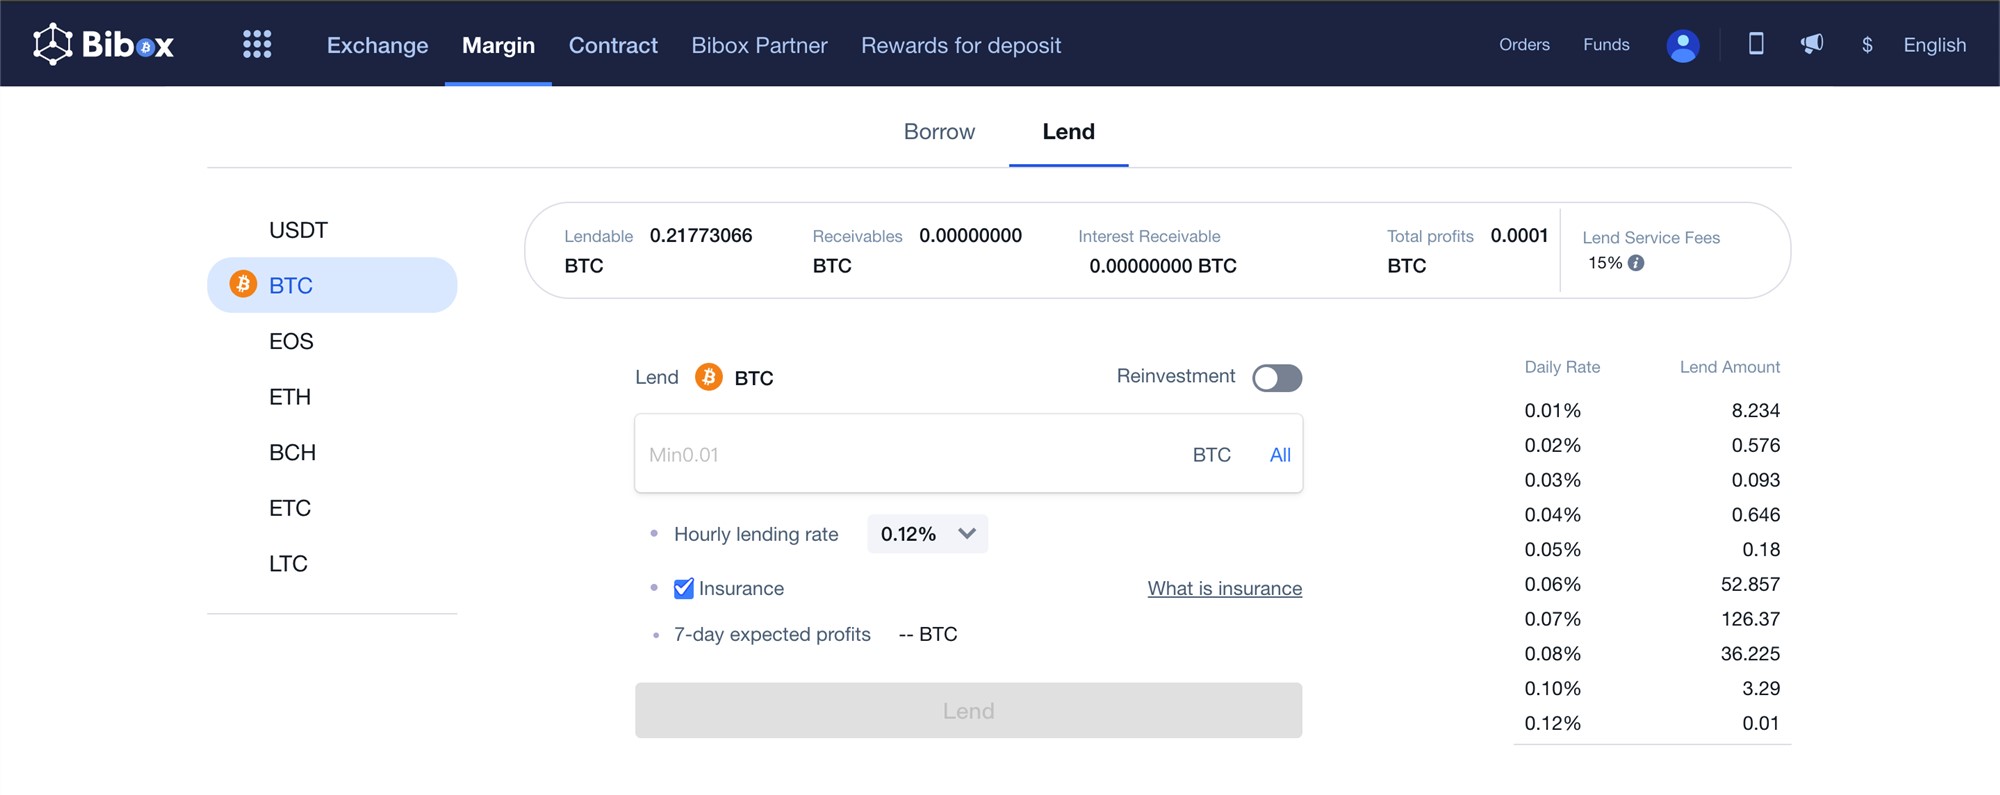The height and width of the screenshot is (795, 2000).
Task: Click the Bibox logo icon
Action: pos(53,44)
